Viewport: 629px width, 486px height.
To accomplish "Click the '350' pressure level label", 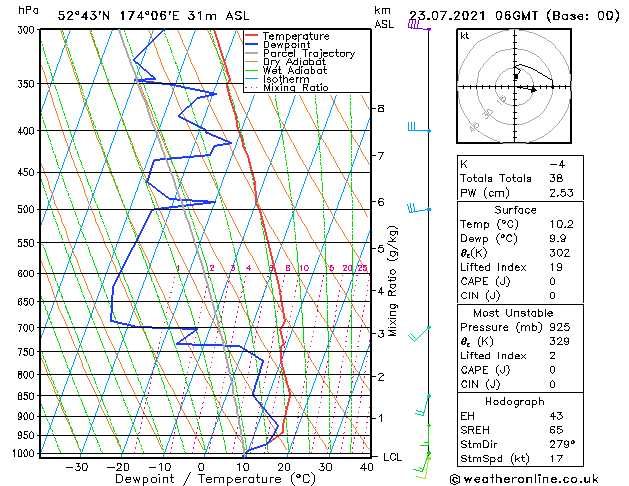I will (28, 84).
